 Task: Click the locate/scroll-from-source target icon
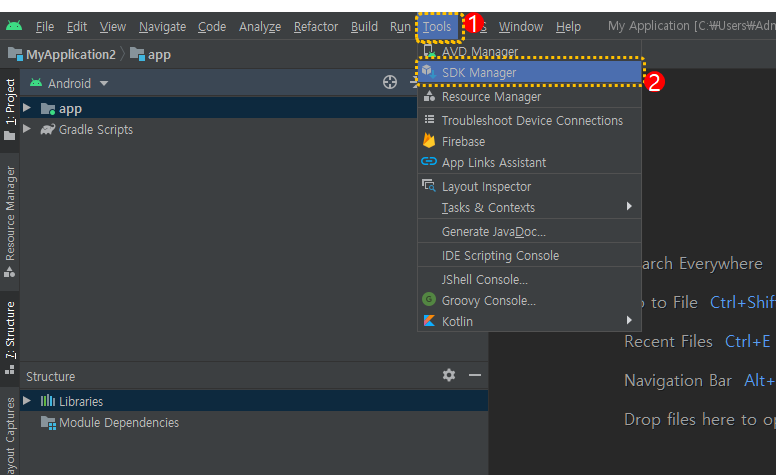(x=390, y=82)
